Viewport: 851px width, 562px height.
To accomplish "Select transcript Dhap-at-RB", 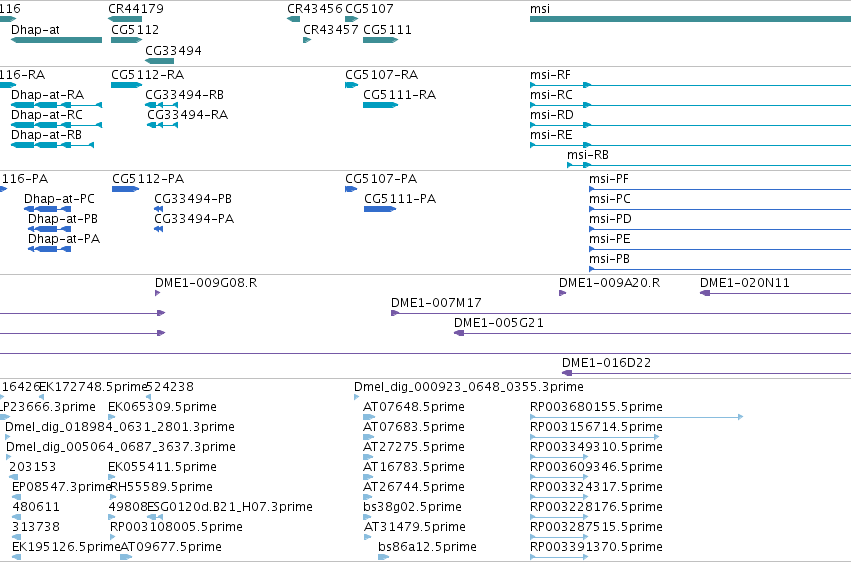I will coord(53,145).
